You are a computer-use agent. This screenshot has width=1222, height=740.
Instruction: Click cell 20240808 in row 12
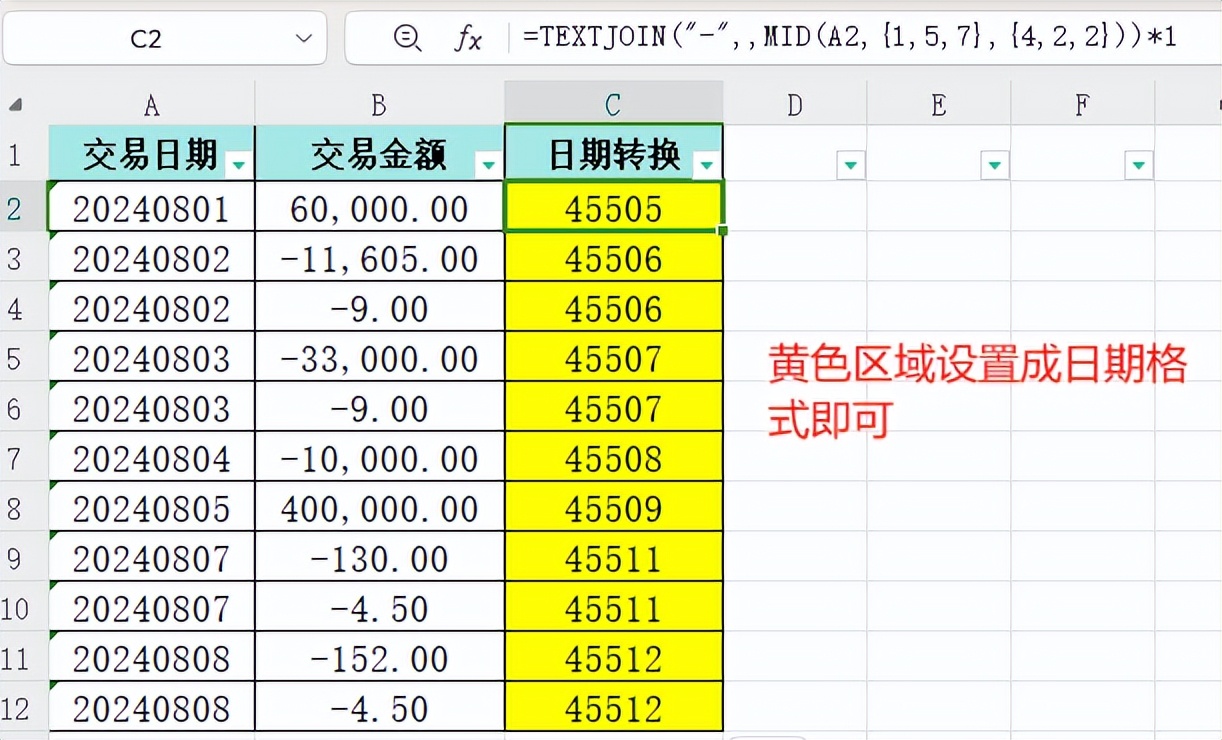(x=152, y=707)
